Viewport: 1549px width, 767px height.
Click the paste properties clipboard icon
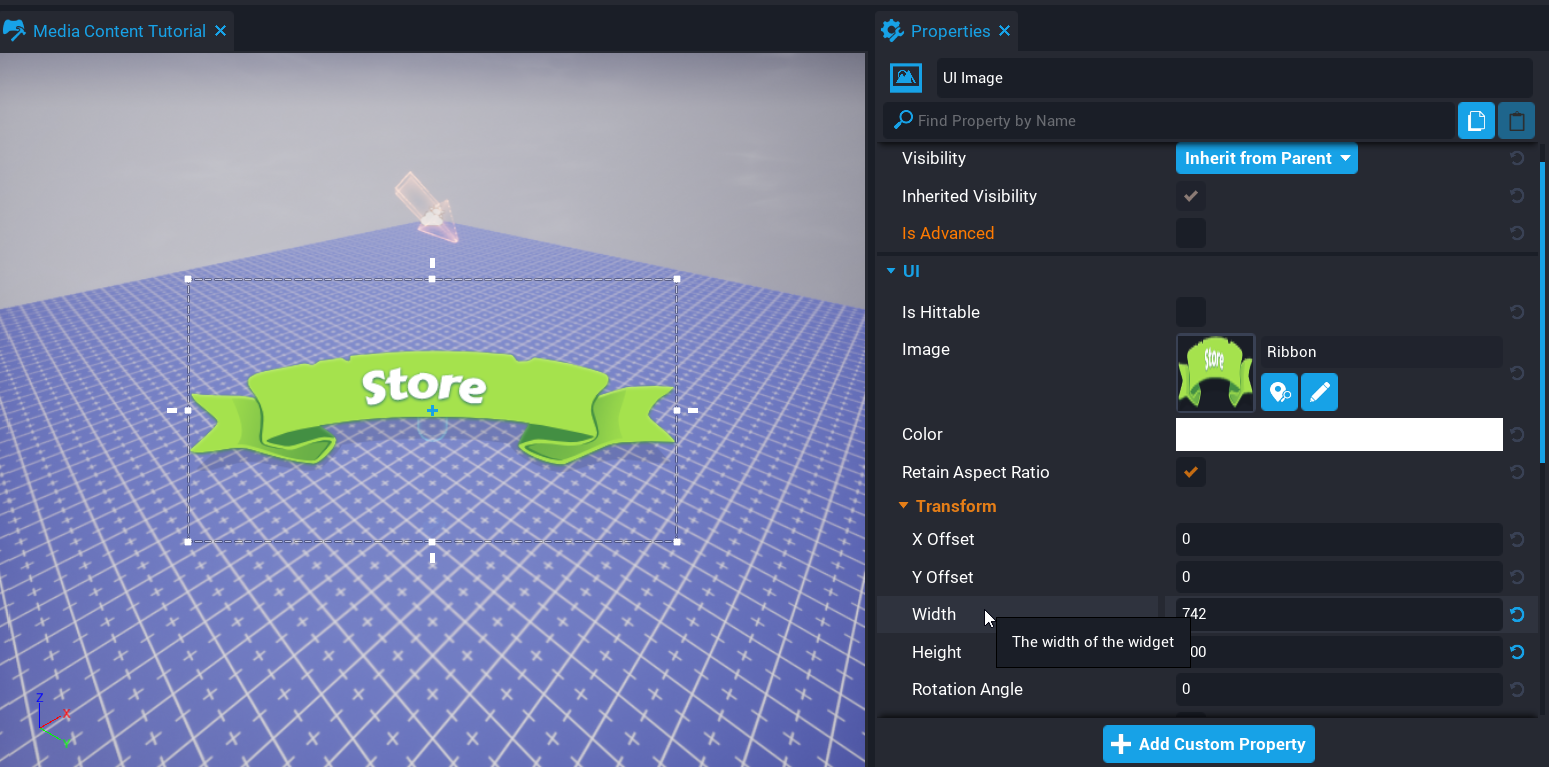pos(1516,121)
